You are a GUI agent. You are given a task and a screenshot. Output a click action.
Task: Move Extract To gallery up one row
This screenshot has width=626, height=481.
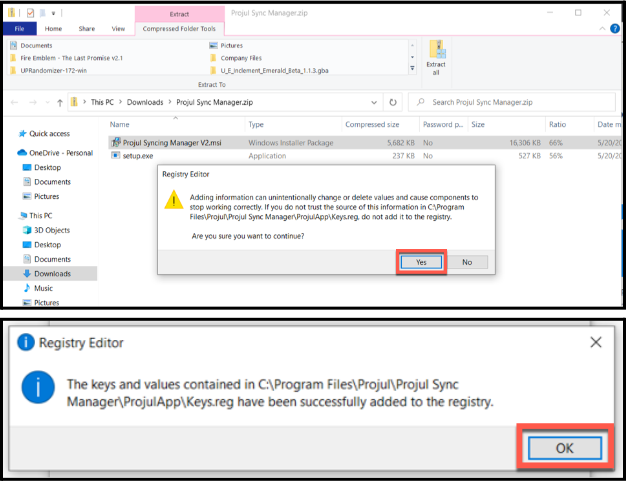(412, 45)
